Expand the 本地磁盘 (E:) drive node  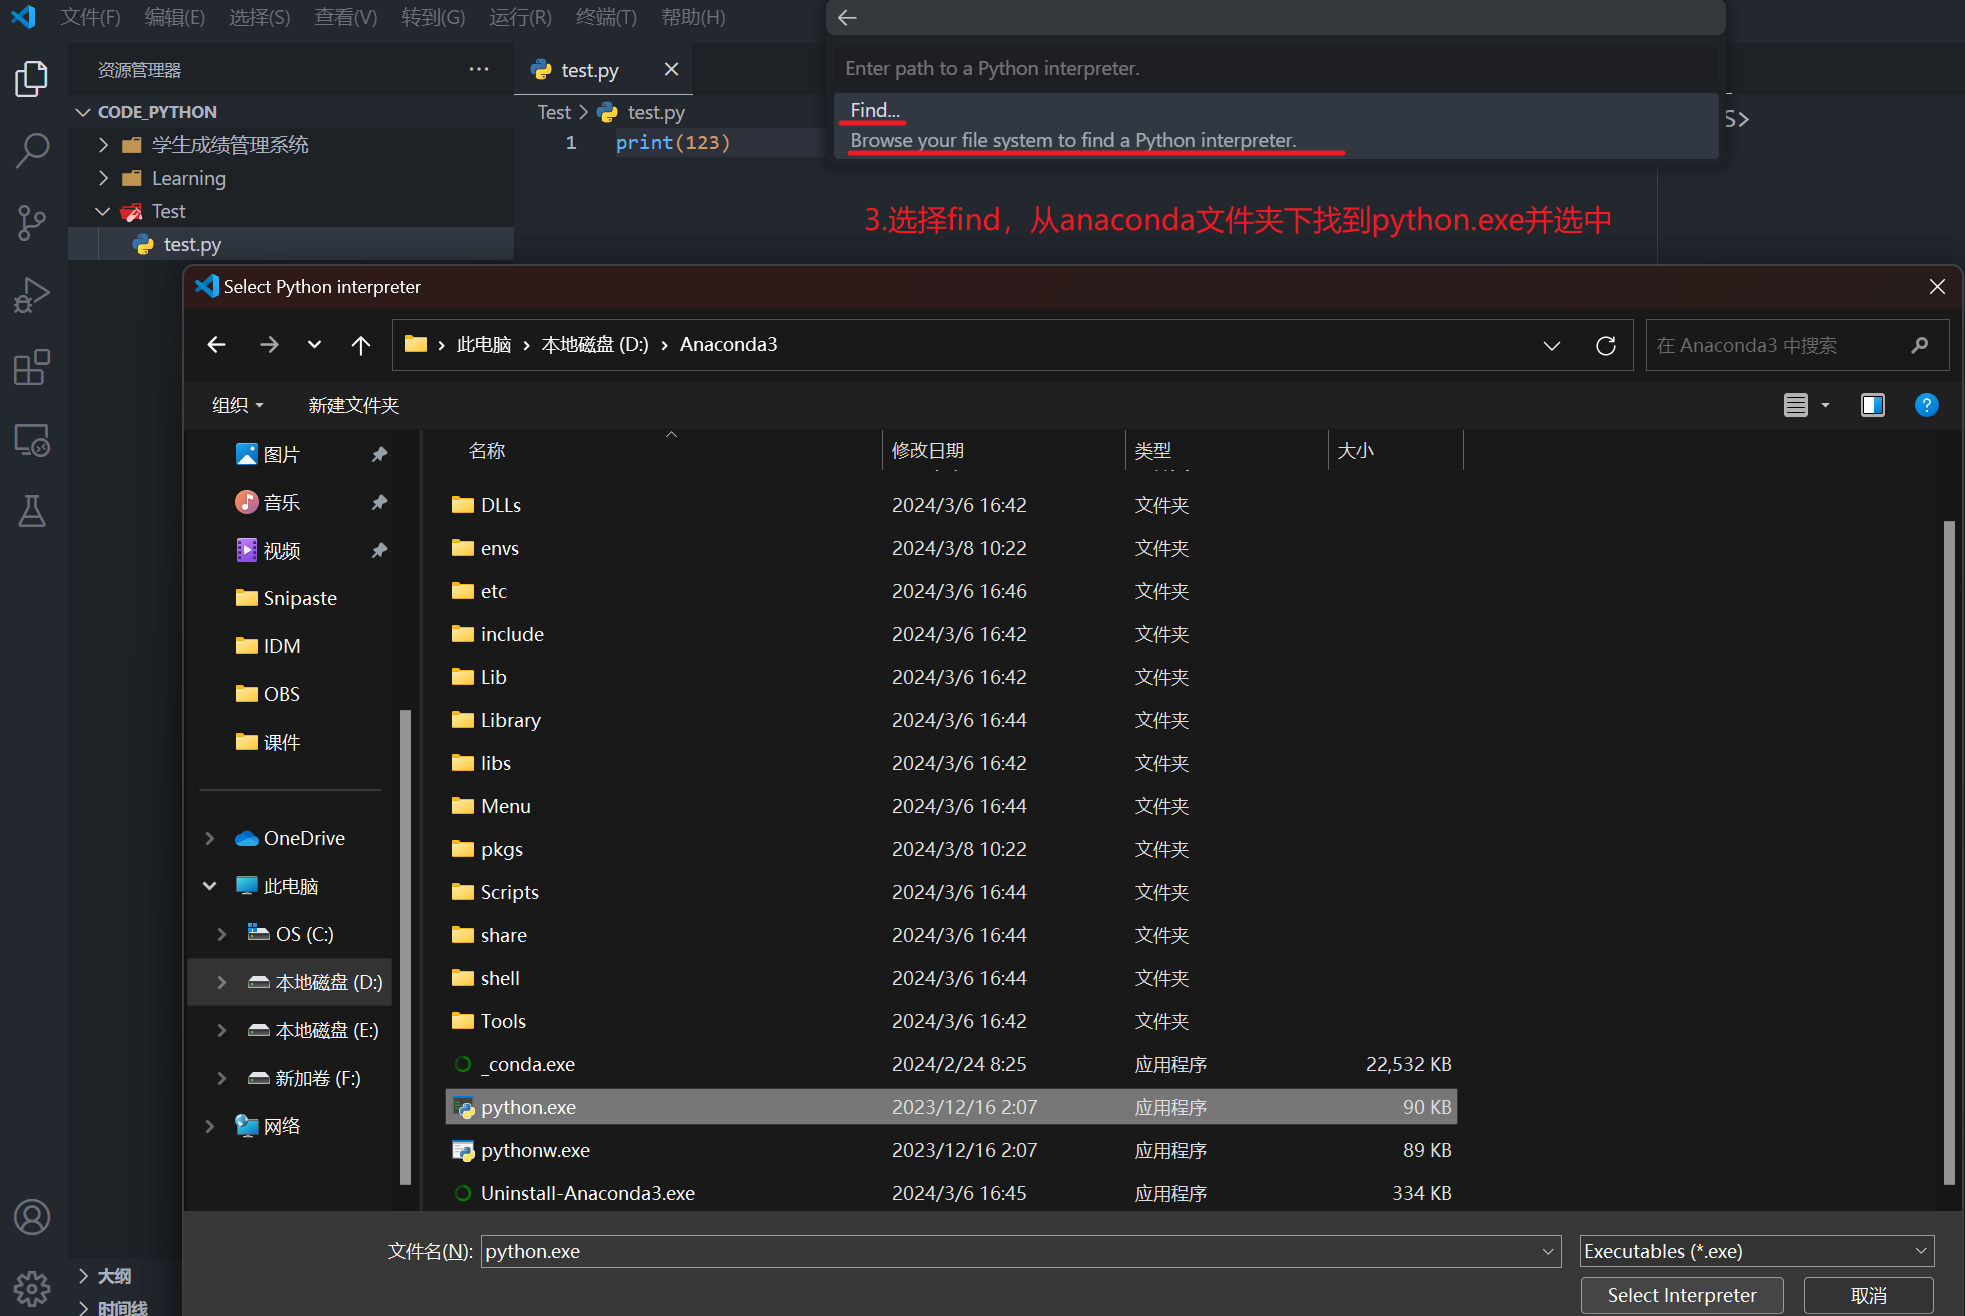coord(221,1030)
